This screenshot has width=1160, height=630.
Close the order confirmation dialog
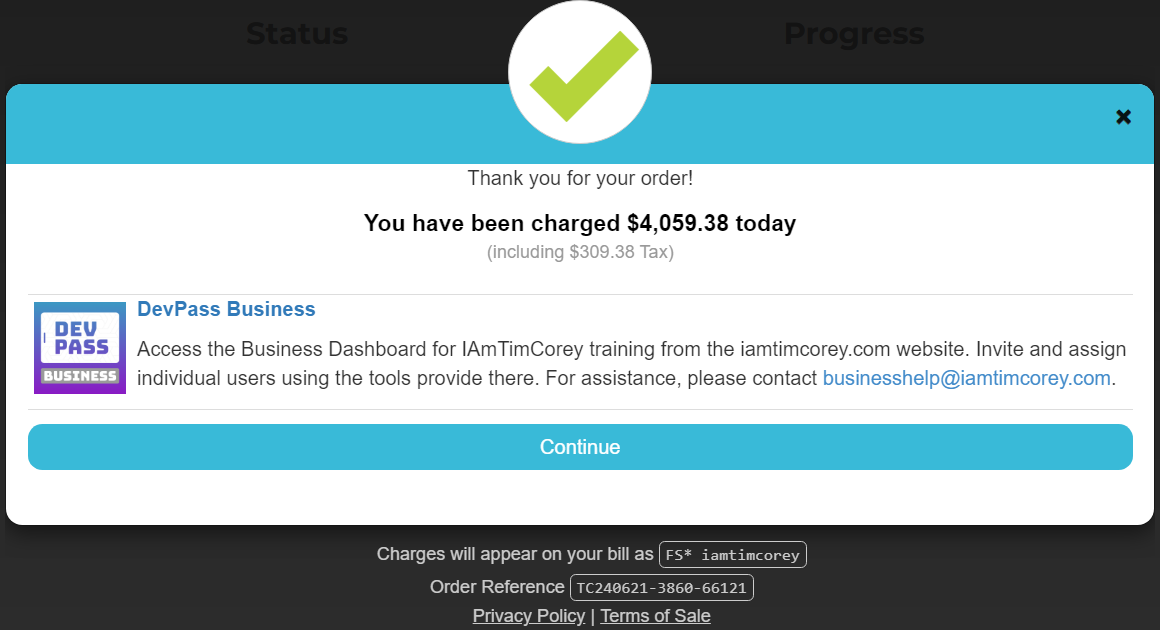click(x=1123, y=117)
